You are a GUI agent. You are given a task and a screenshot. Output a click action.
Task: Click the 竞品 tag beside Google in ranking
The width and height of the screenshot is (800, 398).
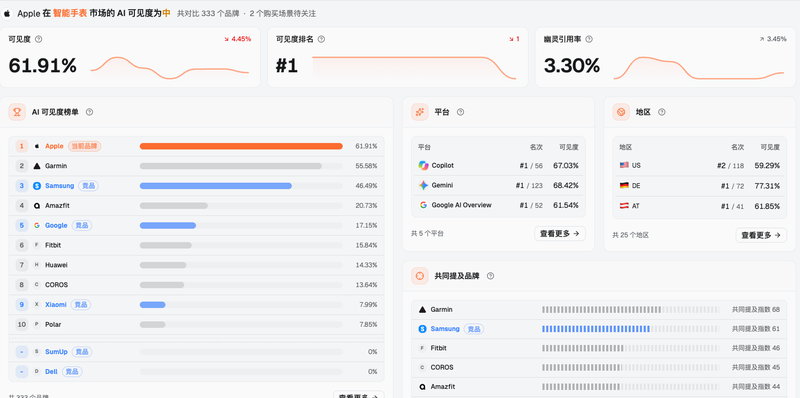click(82, 225)
